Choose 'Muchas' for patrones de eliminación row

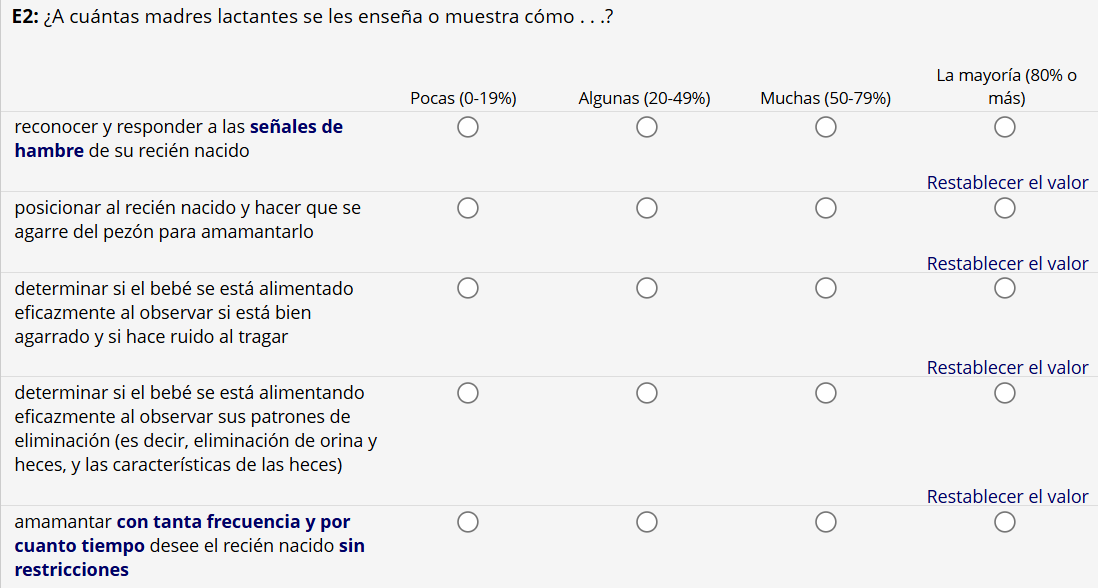tap(826, 393)
